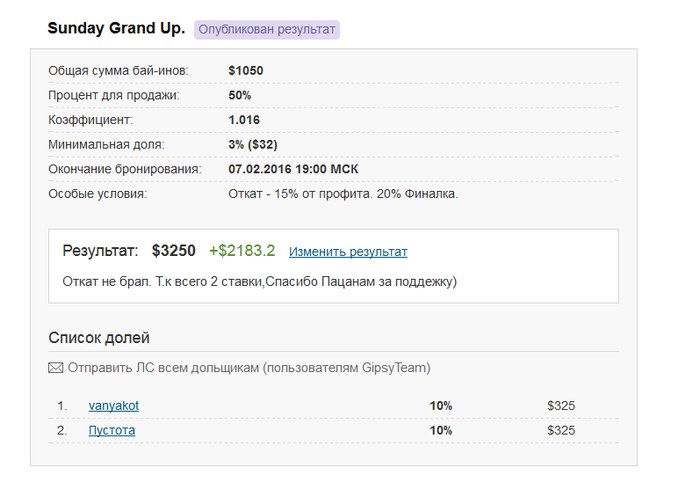
Task: Click the "Опубликован результат" status badge
Action: click(x=267, y=30)
